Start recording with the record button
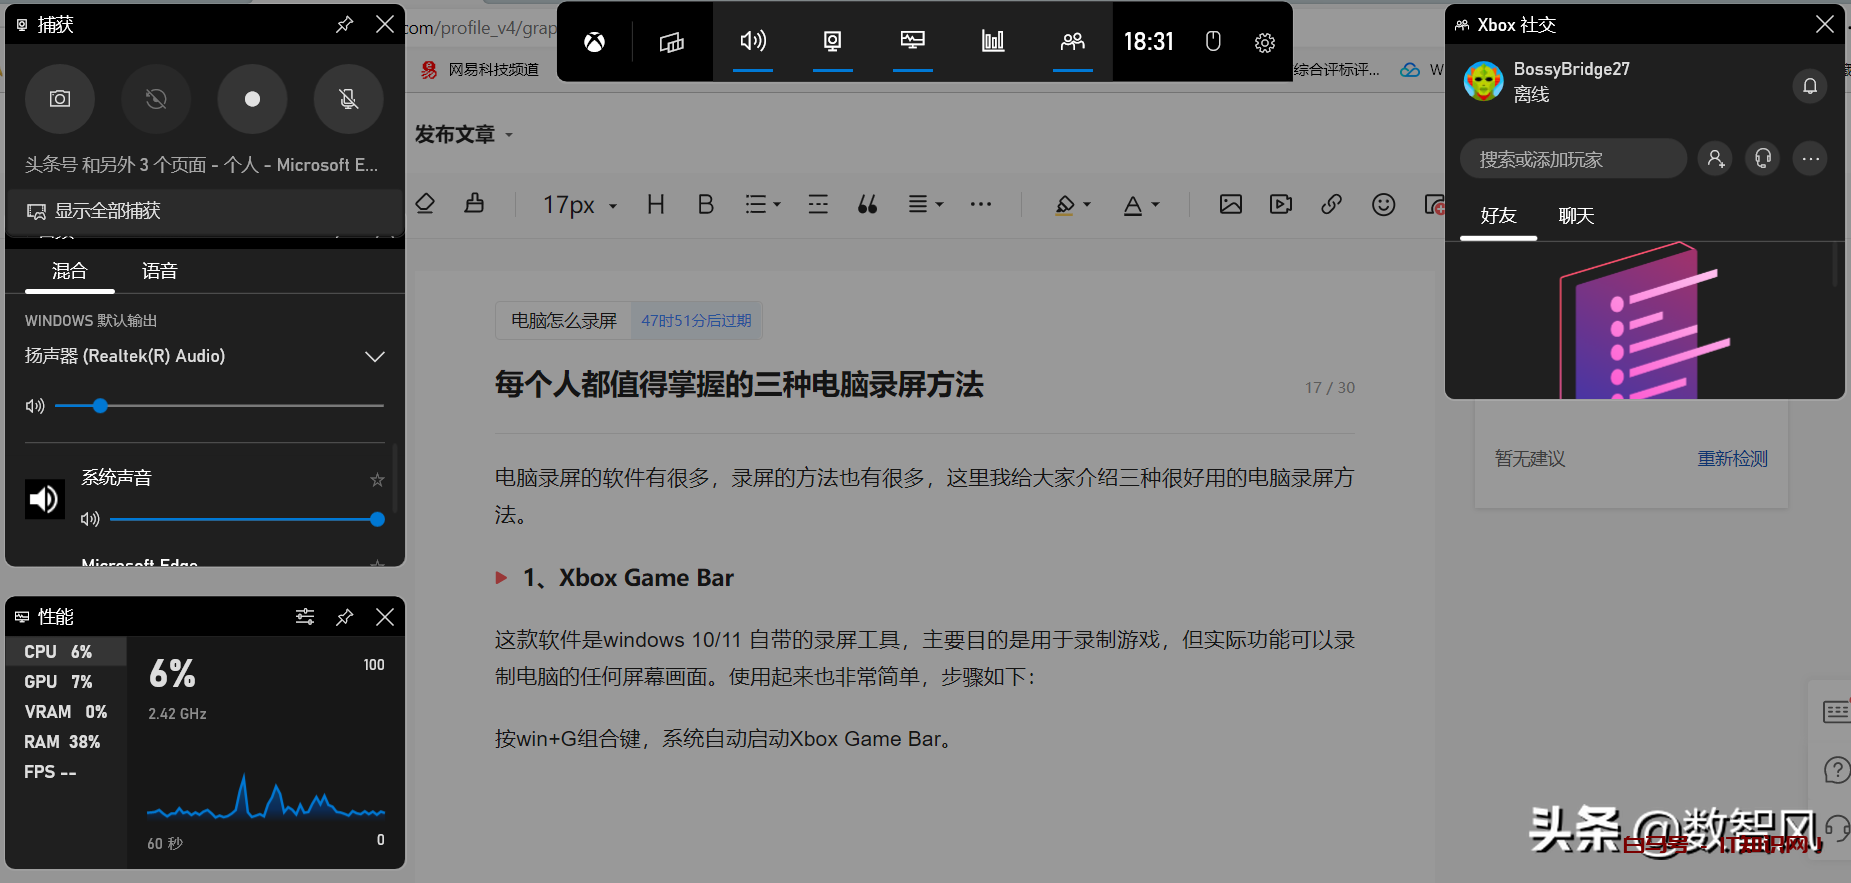This screenshot has height=883, width=1851. 252,99
